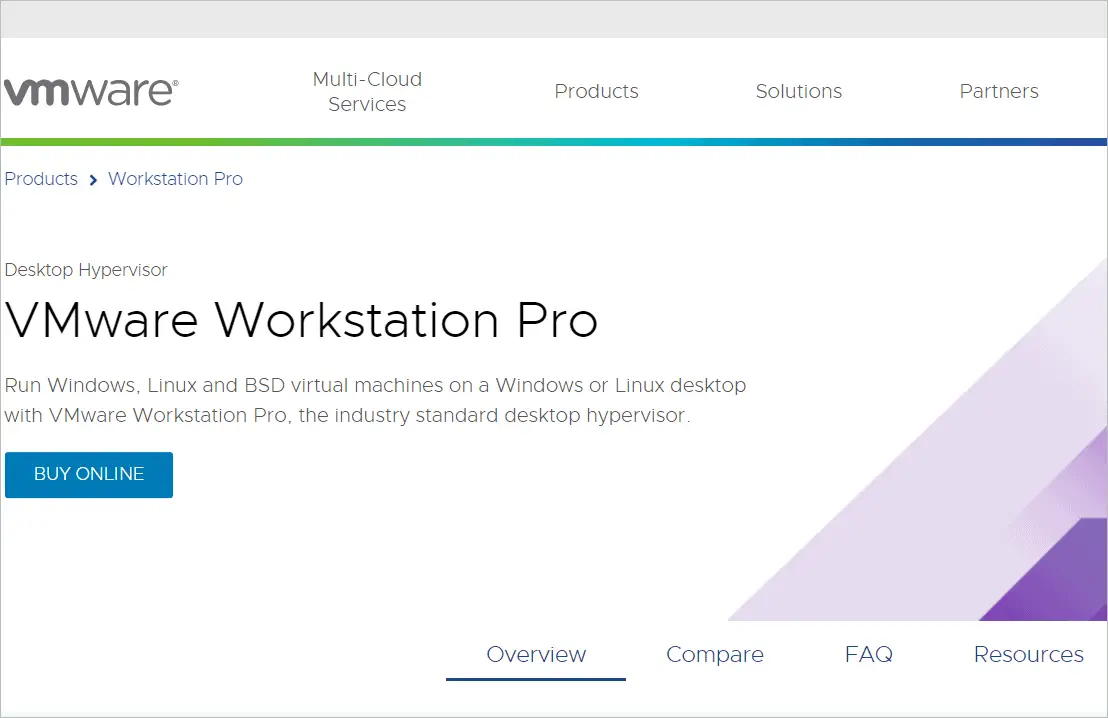Open the FAQ tab

868,654
